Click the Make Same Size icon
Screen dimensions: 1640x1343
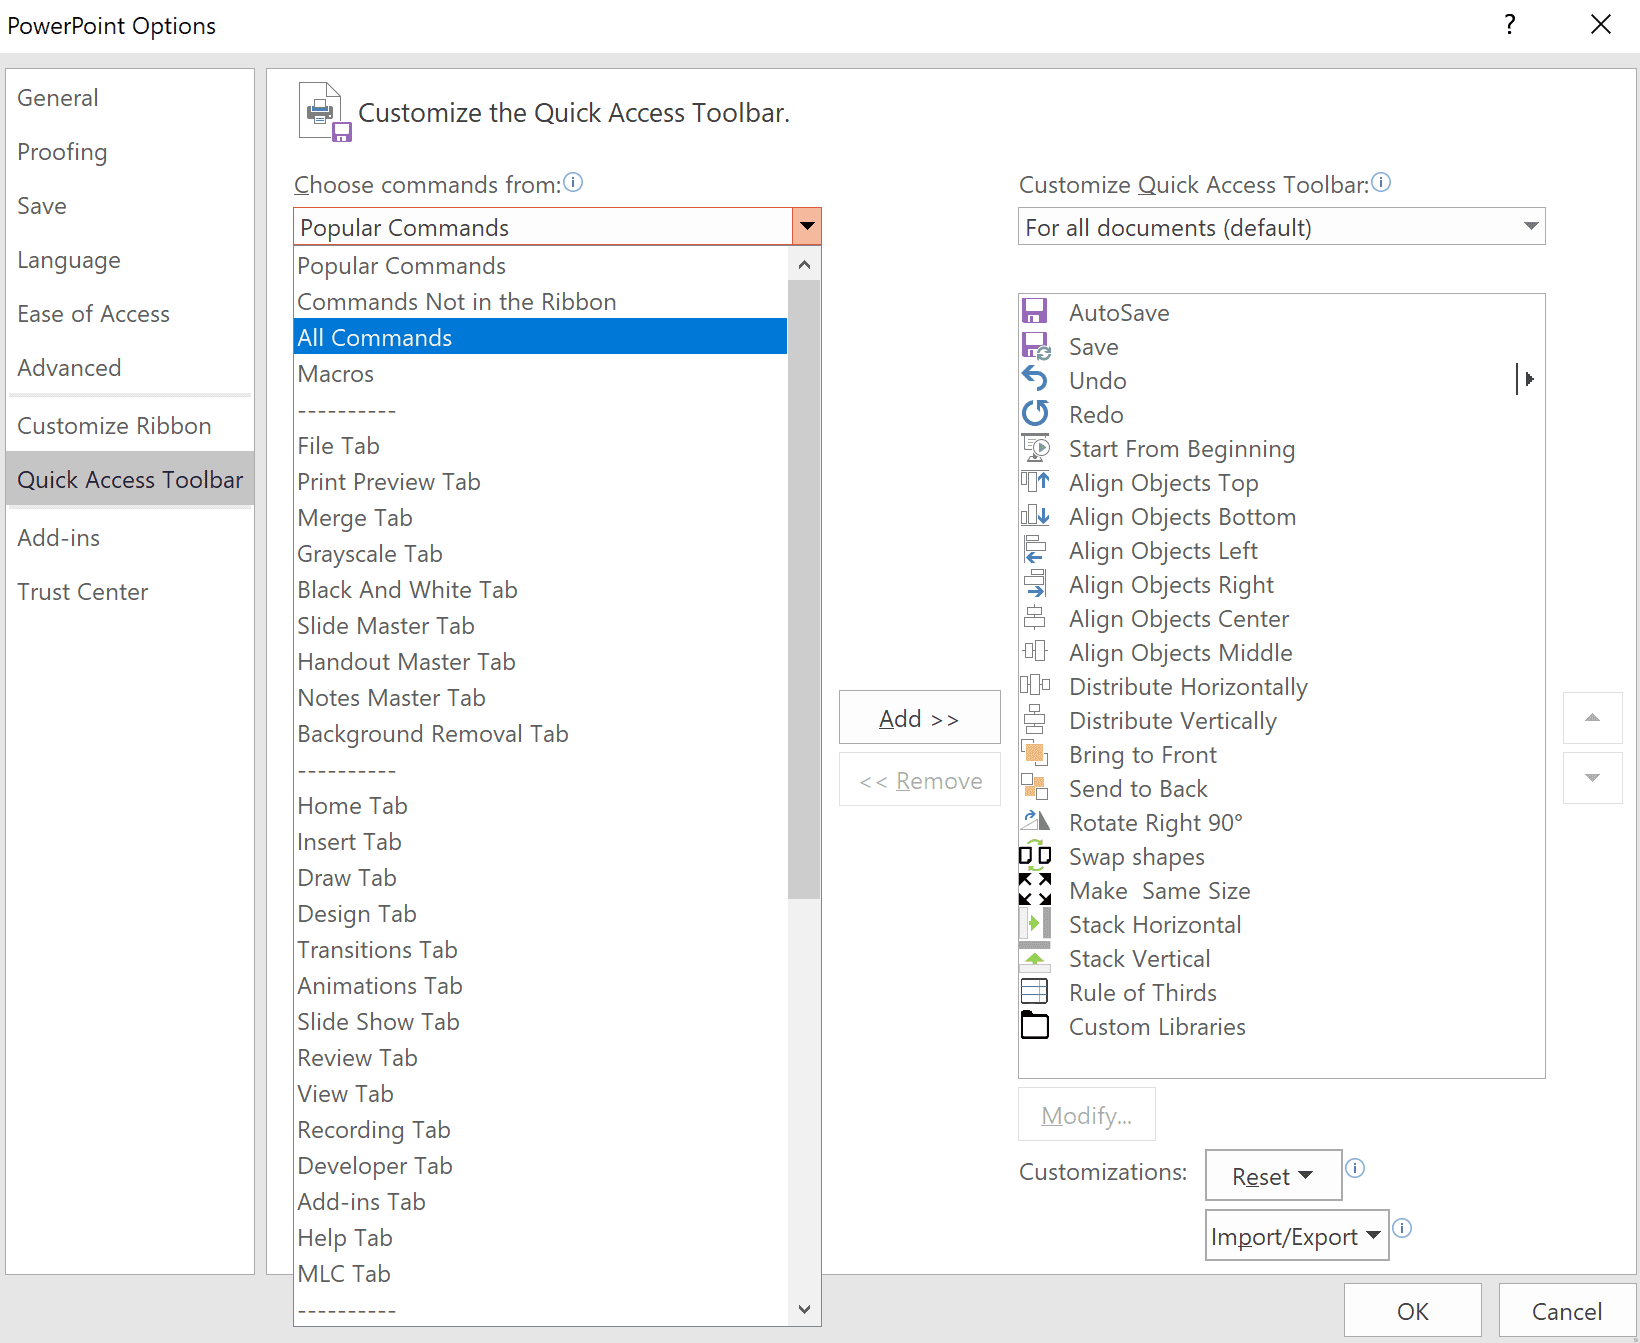[x=1035, y=889]
